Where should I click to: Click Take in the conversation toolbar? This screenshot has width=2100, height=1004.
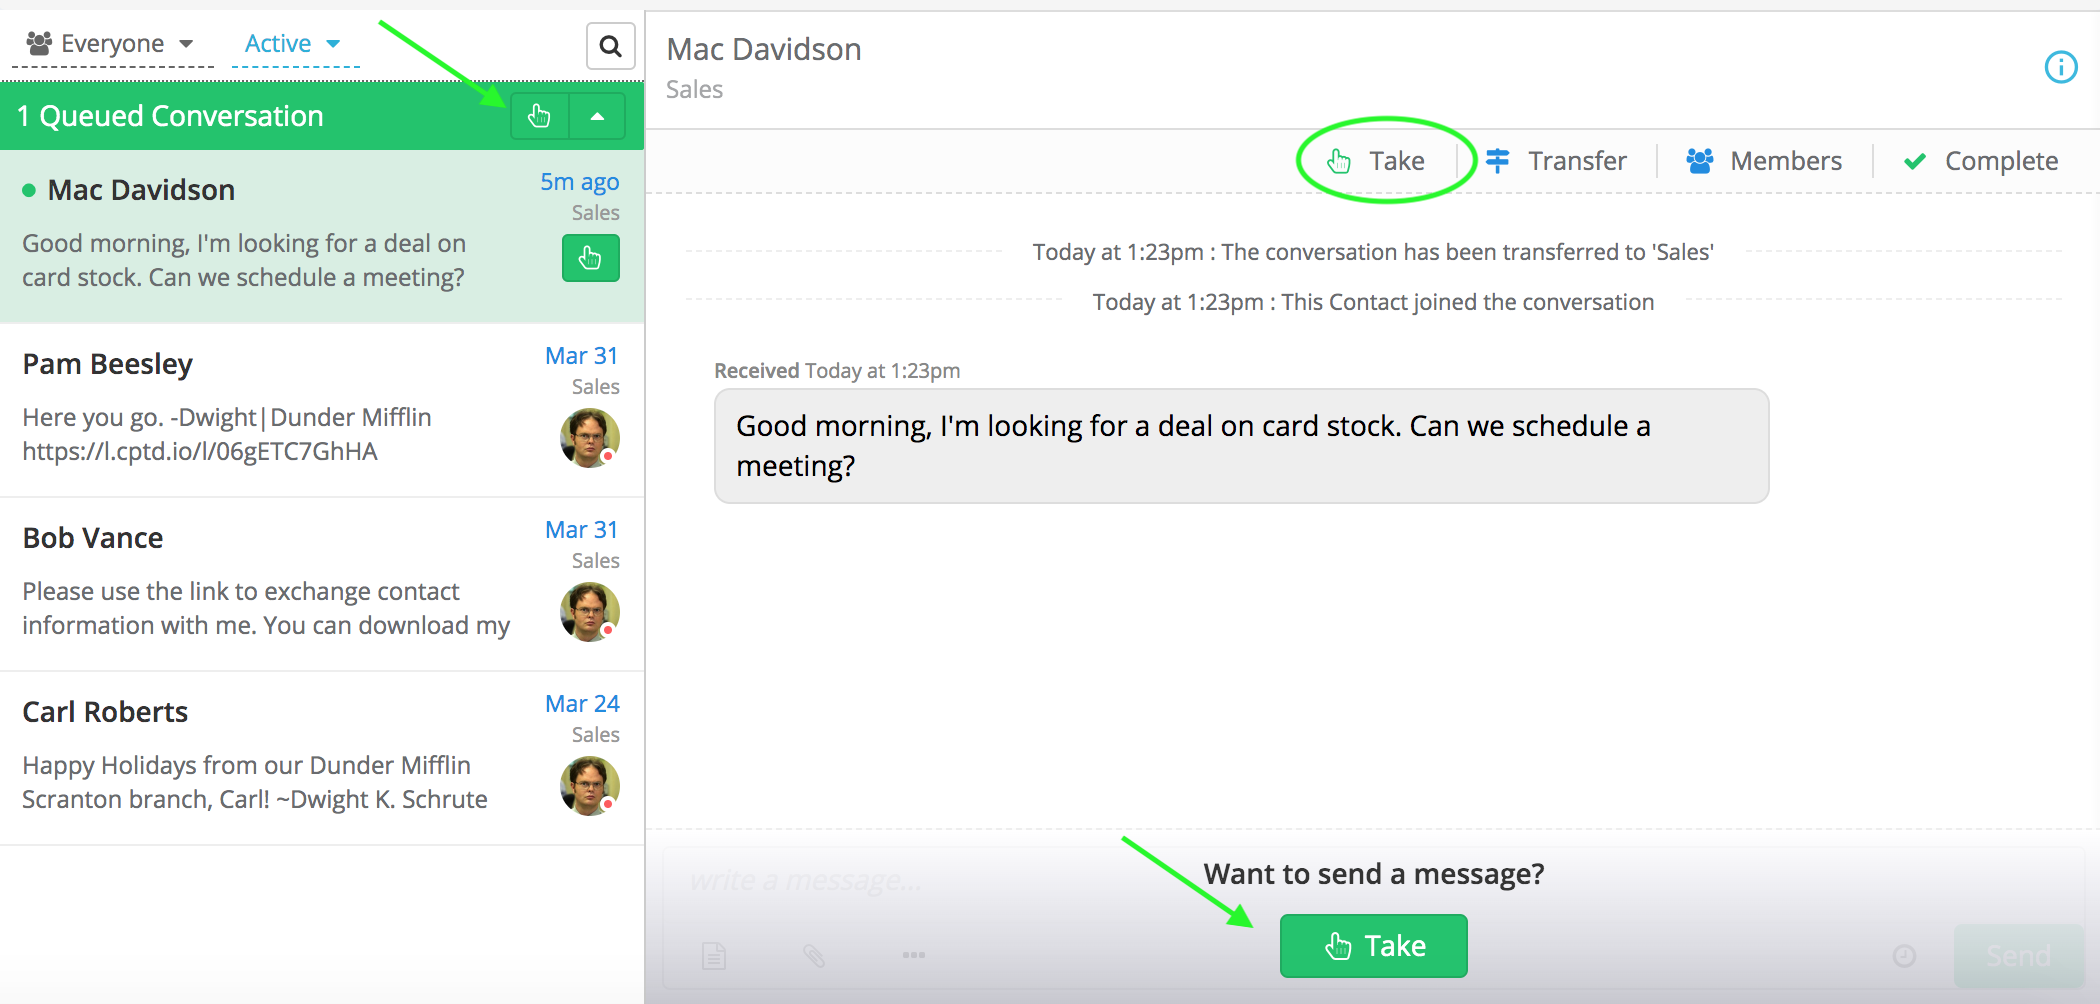click(x=1377, y=161)
